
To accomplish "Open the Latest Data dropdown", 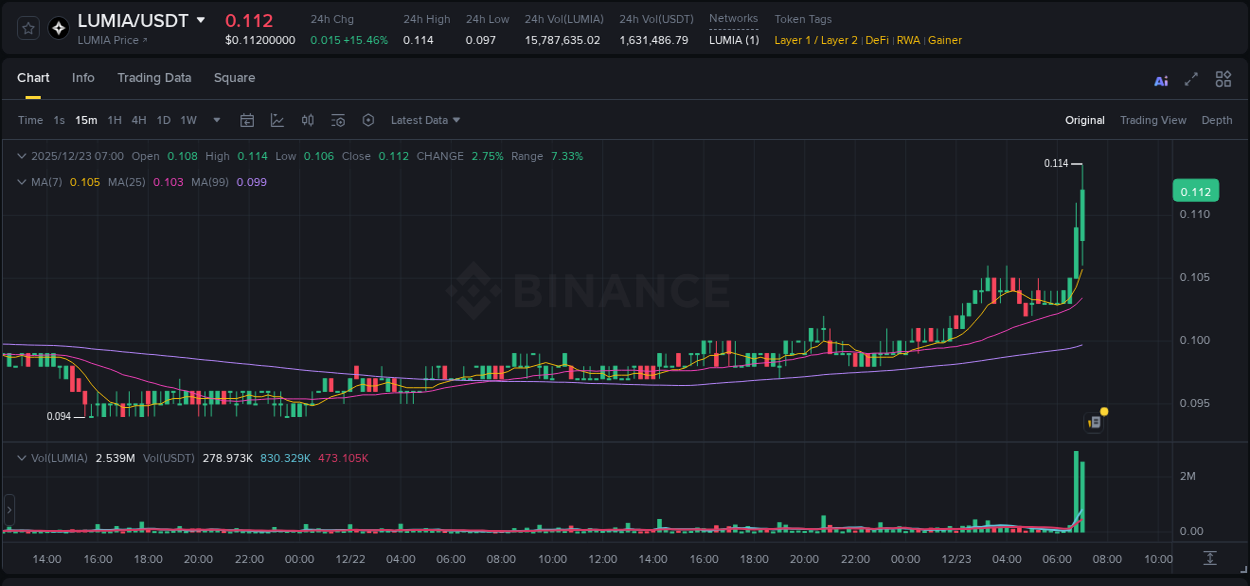I will [425, 120].
